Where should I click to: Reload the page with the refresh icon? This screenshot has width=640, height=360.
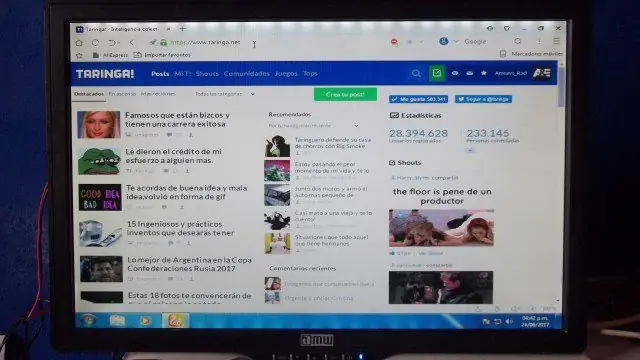(96, 42)
